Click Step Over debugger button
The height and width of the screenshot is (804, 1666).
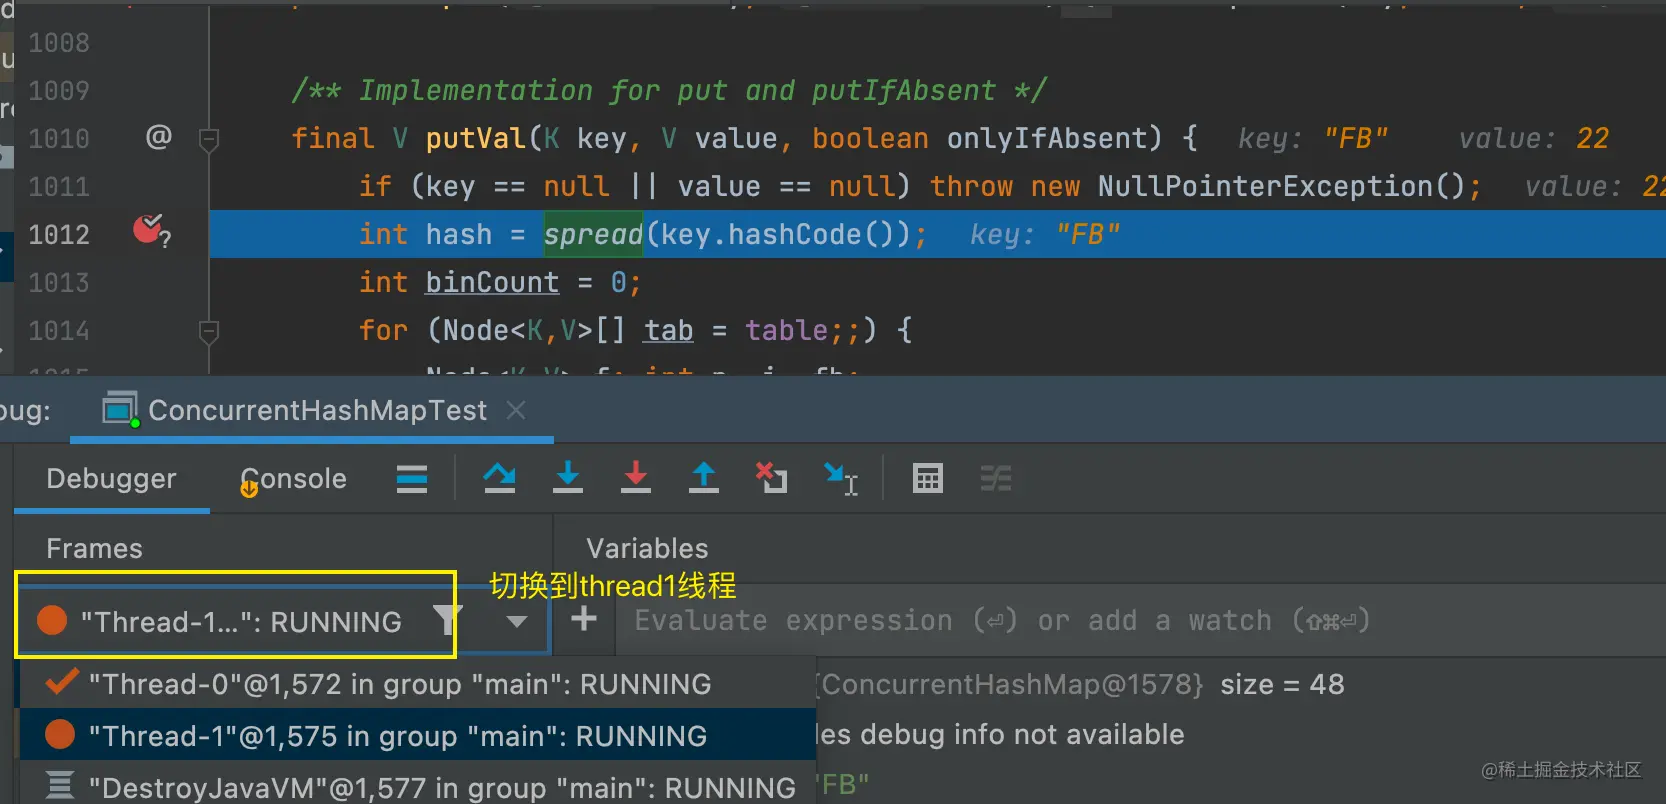point(499,478)
